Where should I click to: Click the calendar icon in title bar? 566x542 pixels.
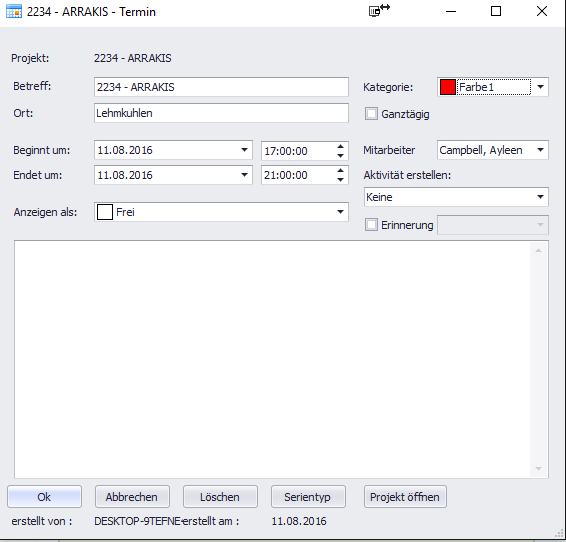click(x=14, y=12)
